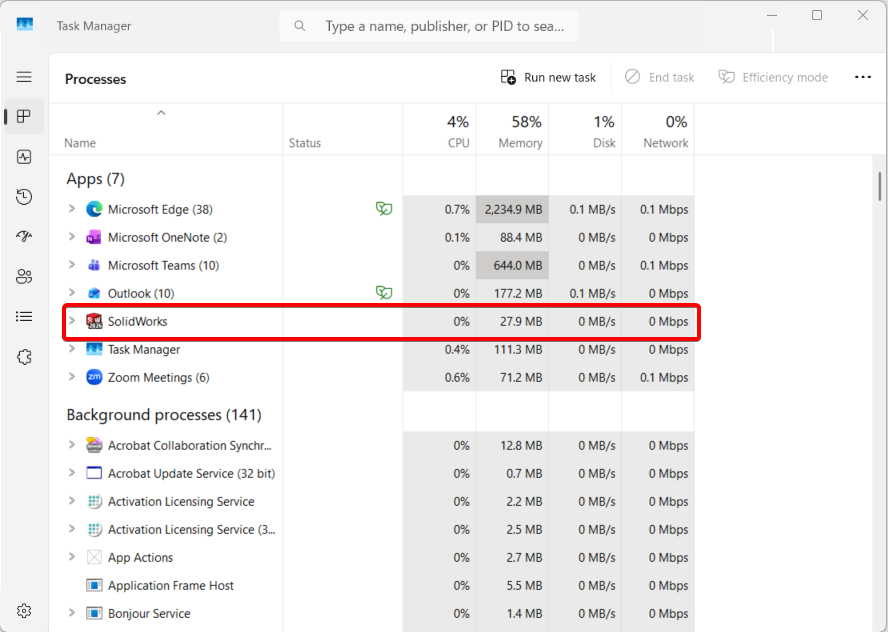Select Task Manager's 111.3 MB memory cell
Screen dimensions: 888x632
click(x=512, y=349)
